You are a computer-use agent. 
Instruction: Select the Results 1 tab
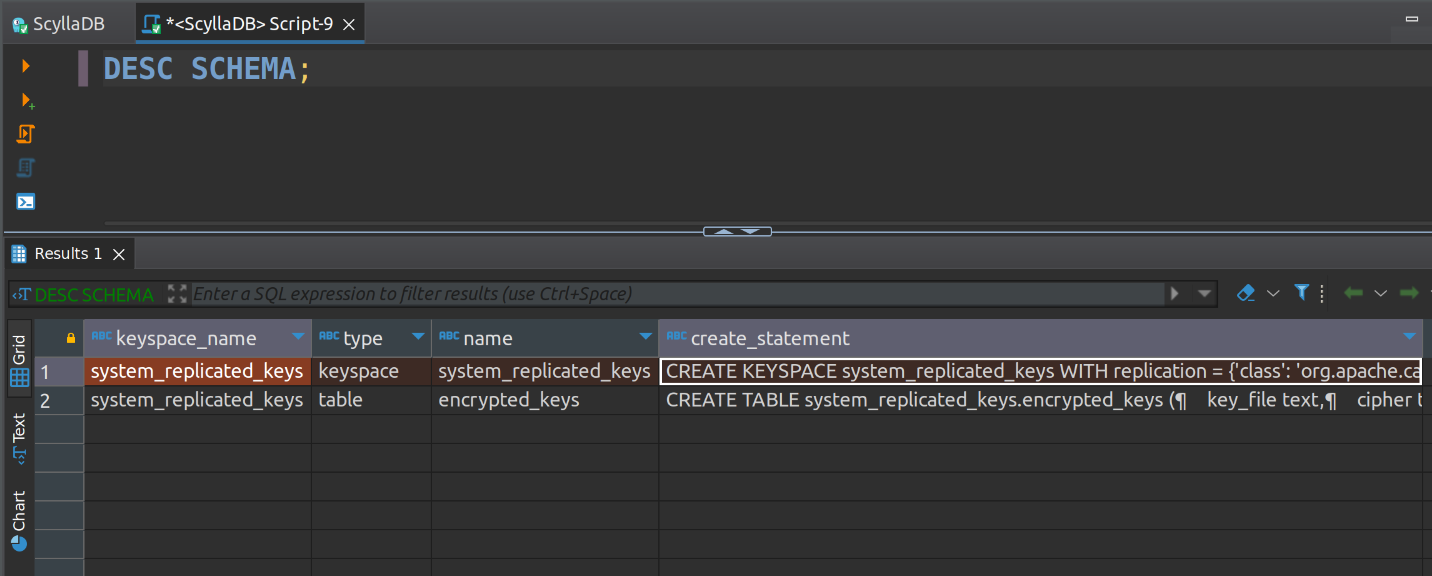pyautogui.click(x=68, y=254)
